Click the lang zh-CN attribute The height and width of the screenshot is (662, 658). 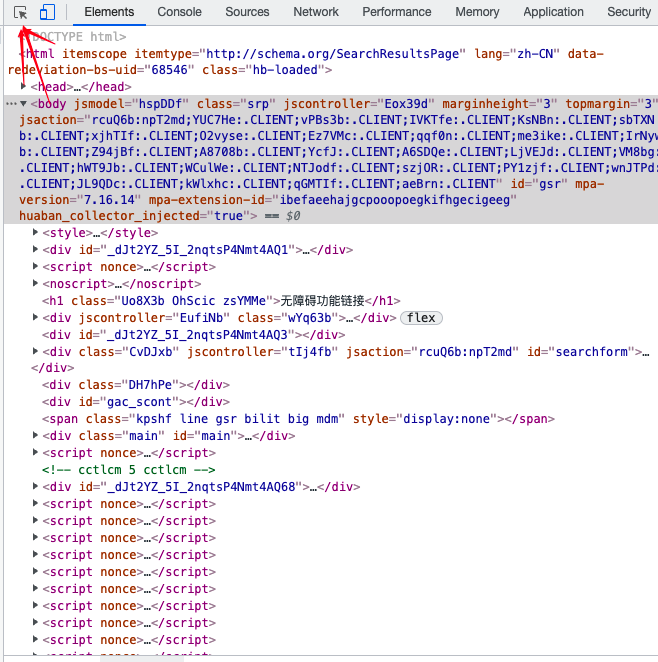coord(517,54)
